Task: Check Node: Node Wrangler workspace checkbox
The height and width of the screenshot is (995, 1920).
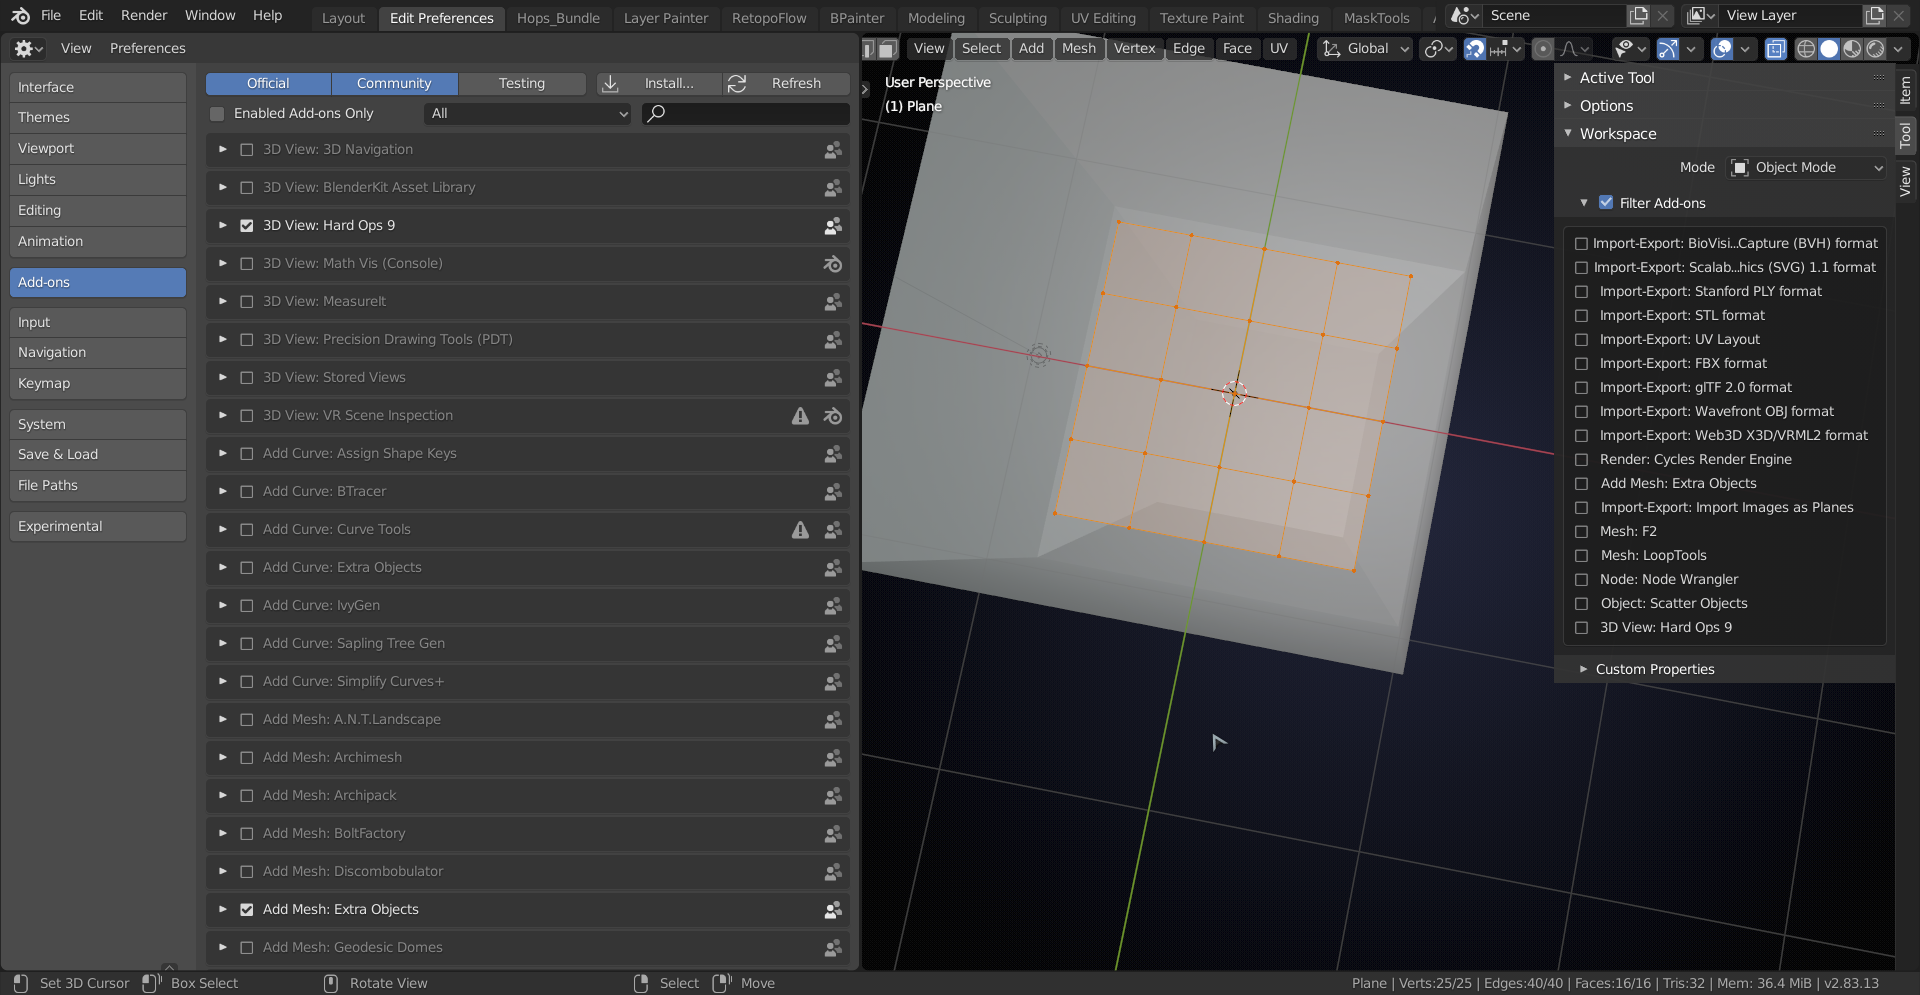Action: point(1581,580)
